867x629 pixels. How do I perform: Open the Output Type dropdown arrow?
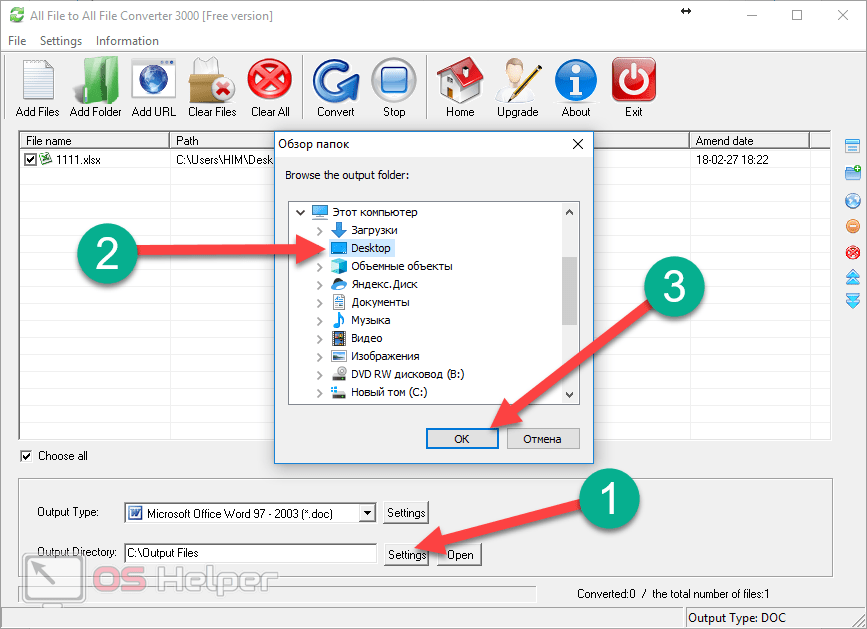[x=367, y=513]
